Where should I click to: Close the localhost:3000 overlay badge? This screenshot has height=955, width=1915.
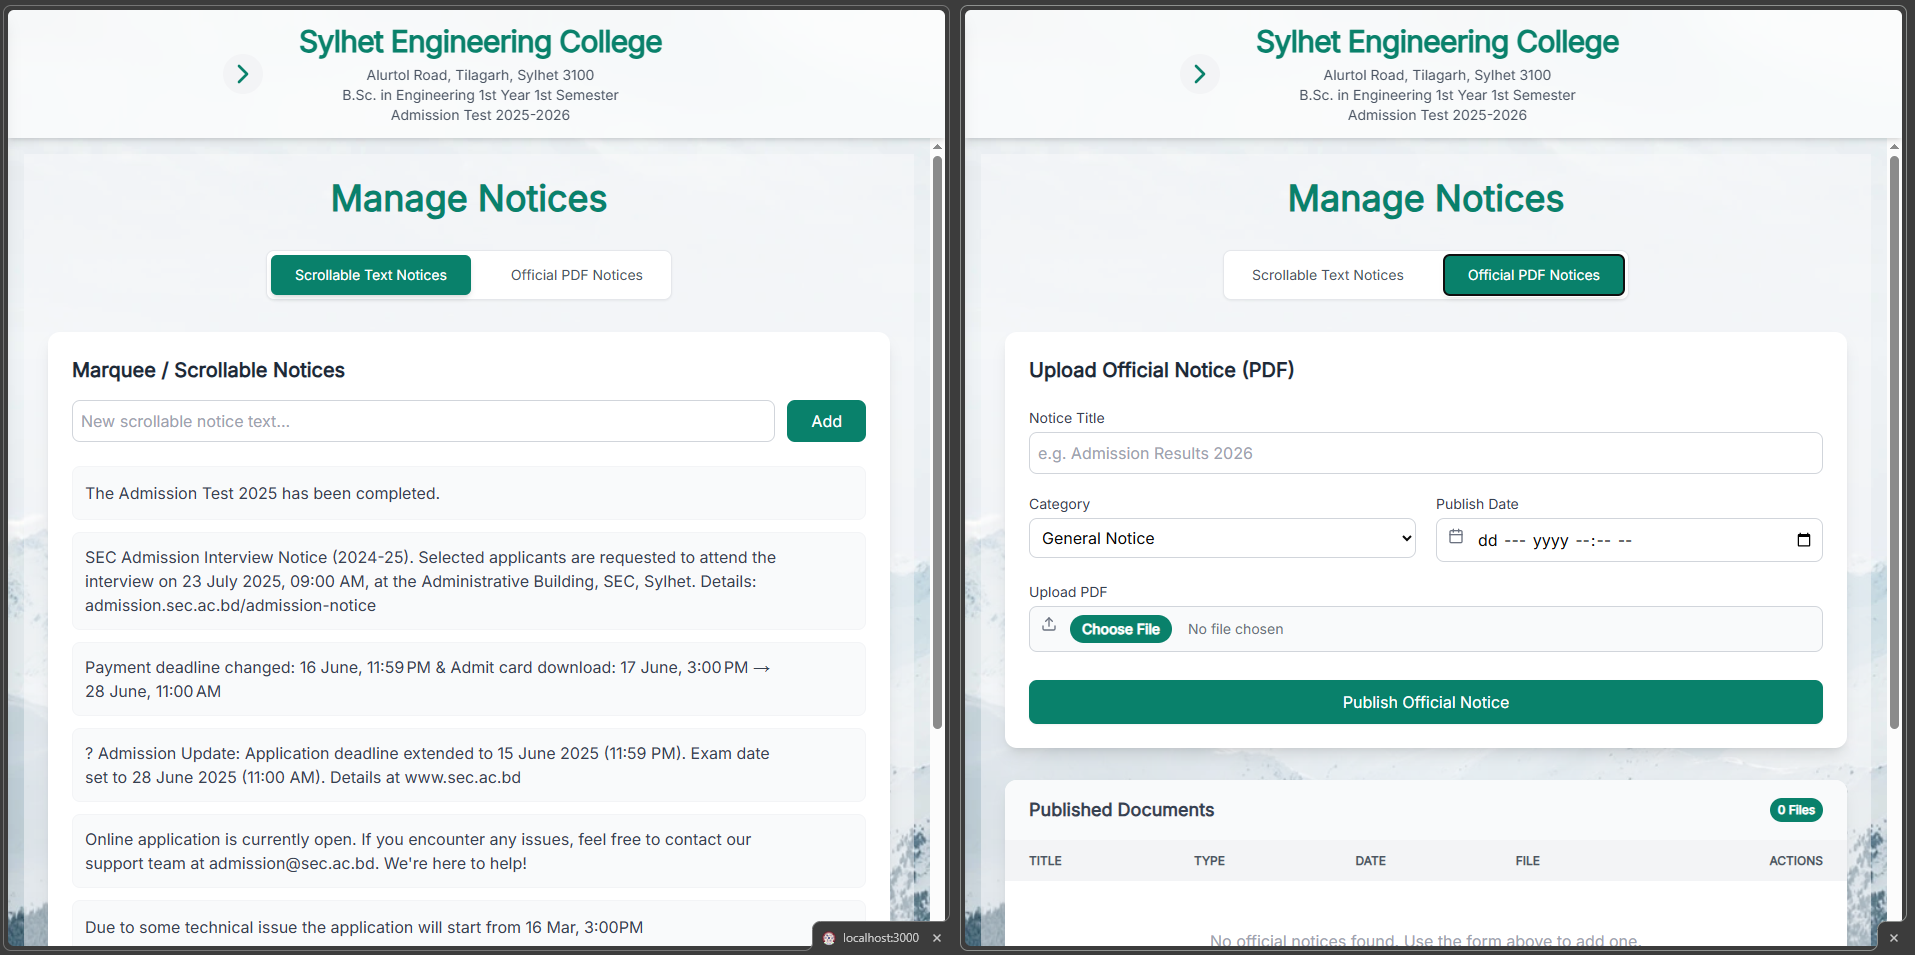click(x=937, y=938)
